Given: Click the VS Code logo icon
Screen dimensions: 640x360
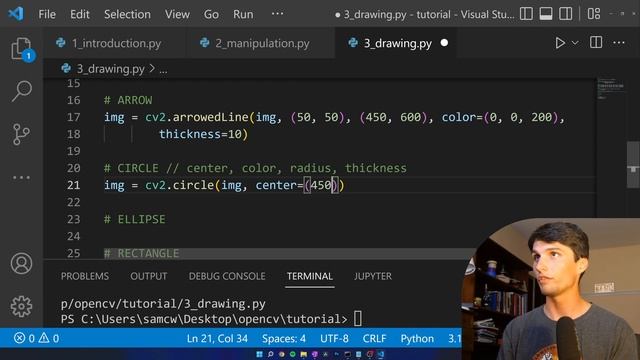Looking at the screenshot, I should point(16,14).
